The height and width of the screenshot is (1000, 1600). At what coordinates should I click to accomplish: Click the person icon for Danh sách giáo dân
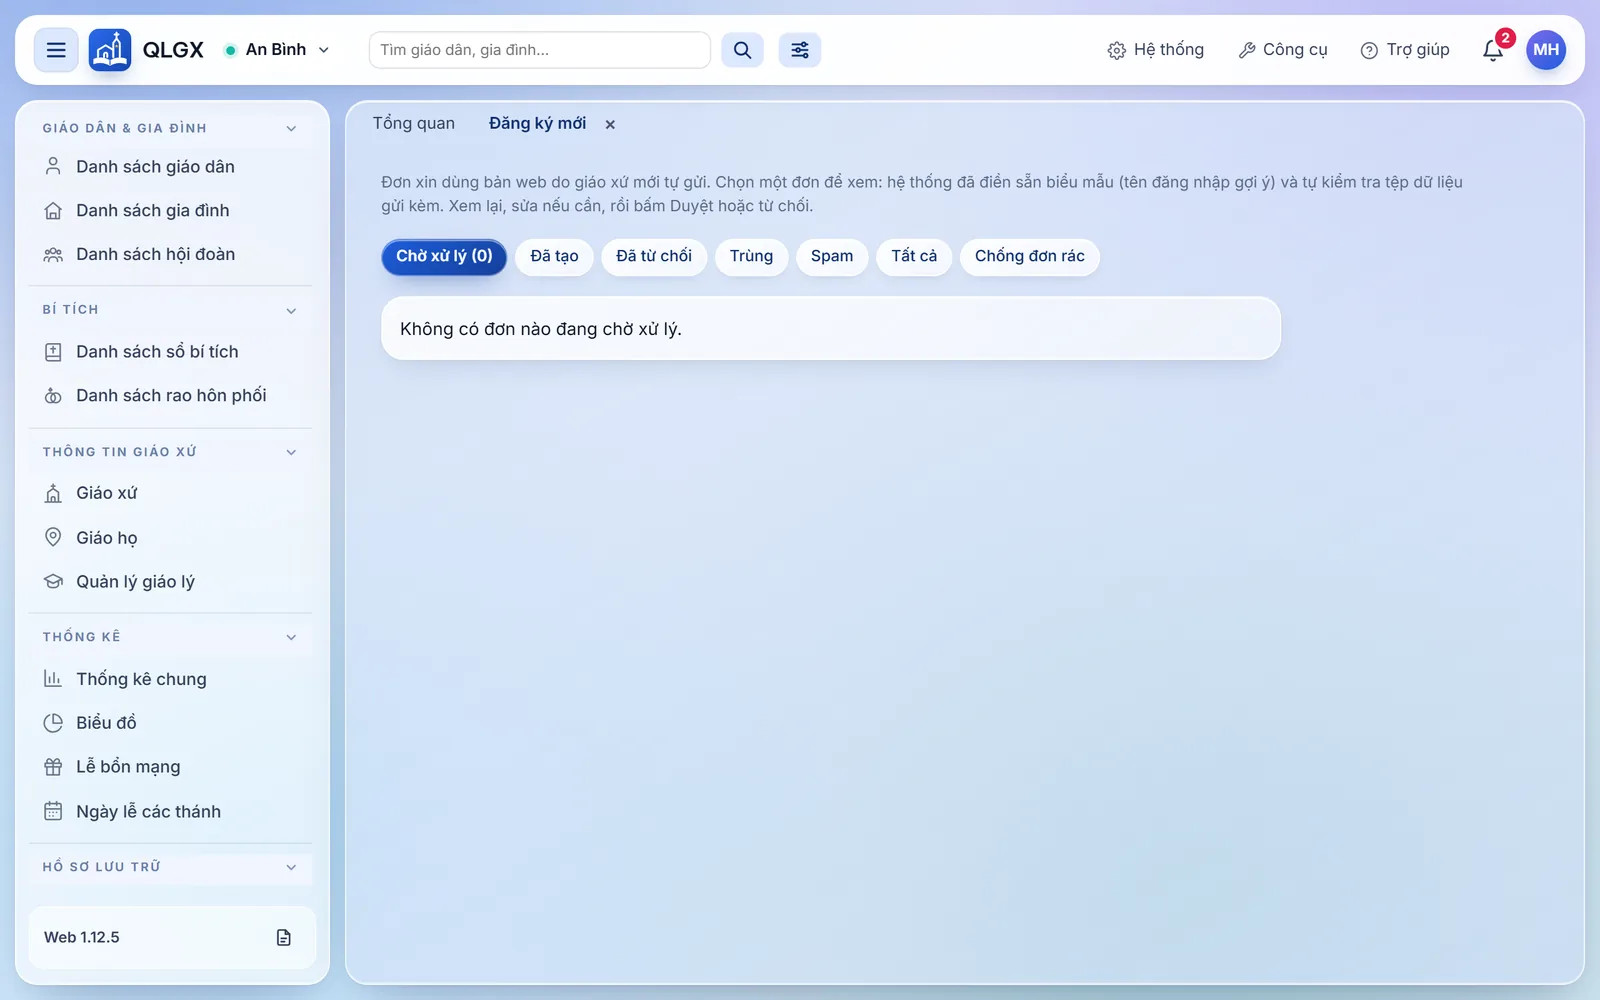[53, 166]
